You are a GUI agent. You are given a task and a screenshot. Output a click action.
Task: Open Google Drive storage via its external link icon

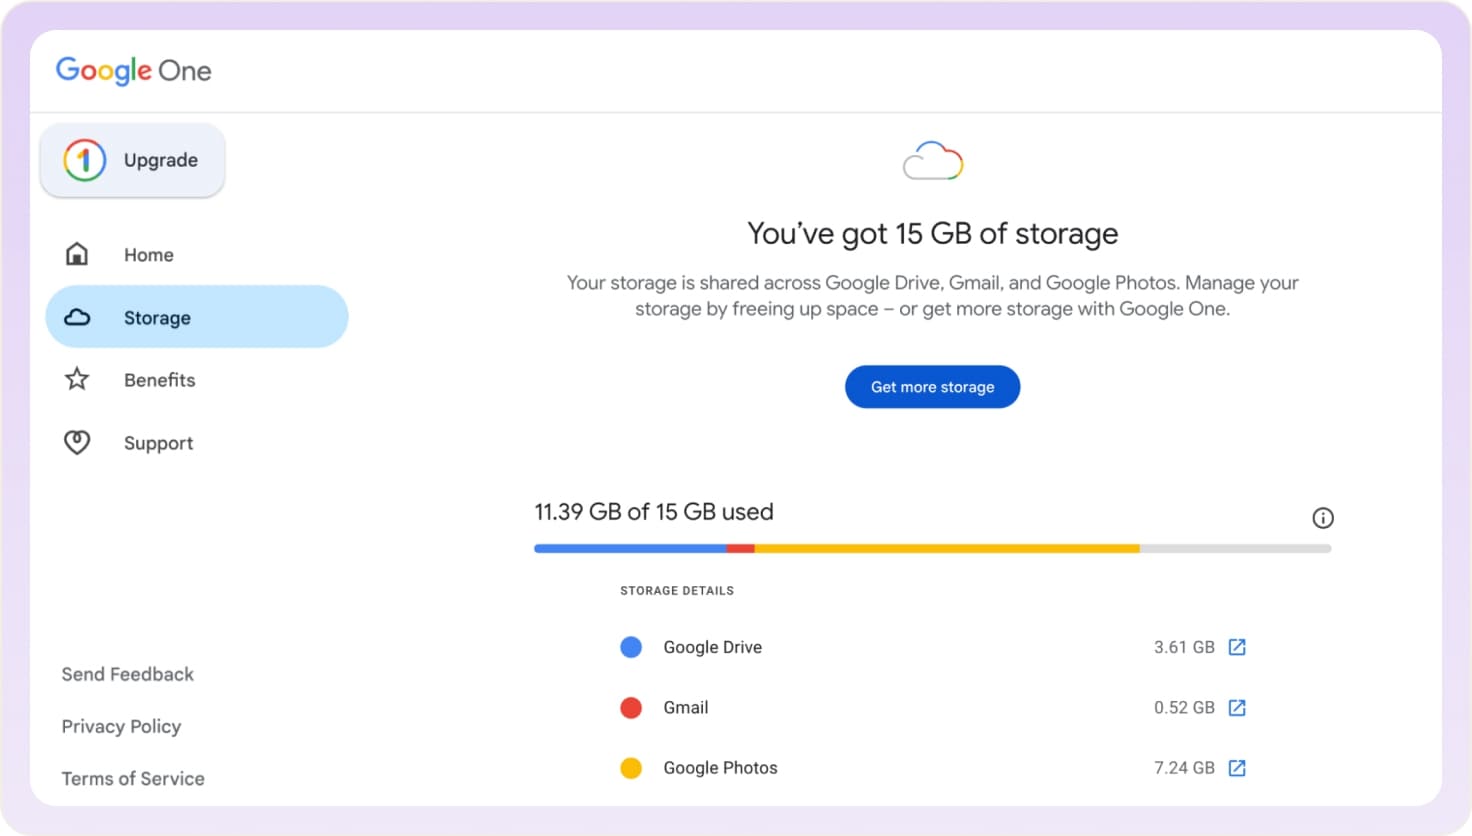(x=1237, y=647)
